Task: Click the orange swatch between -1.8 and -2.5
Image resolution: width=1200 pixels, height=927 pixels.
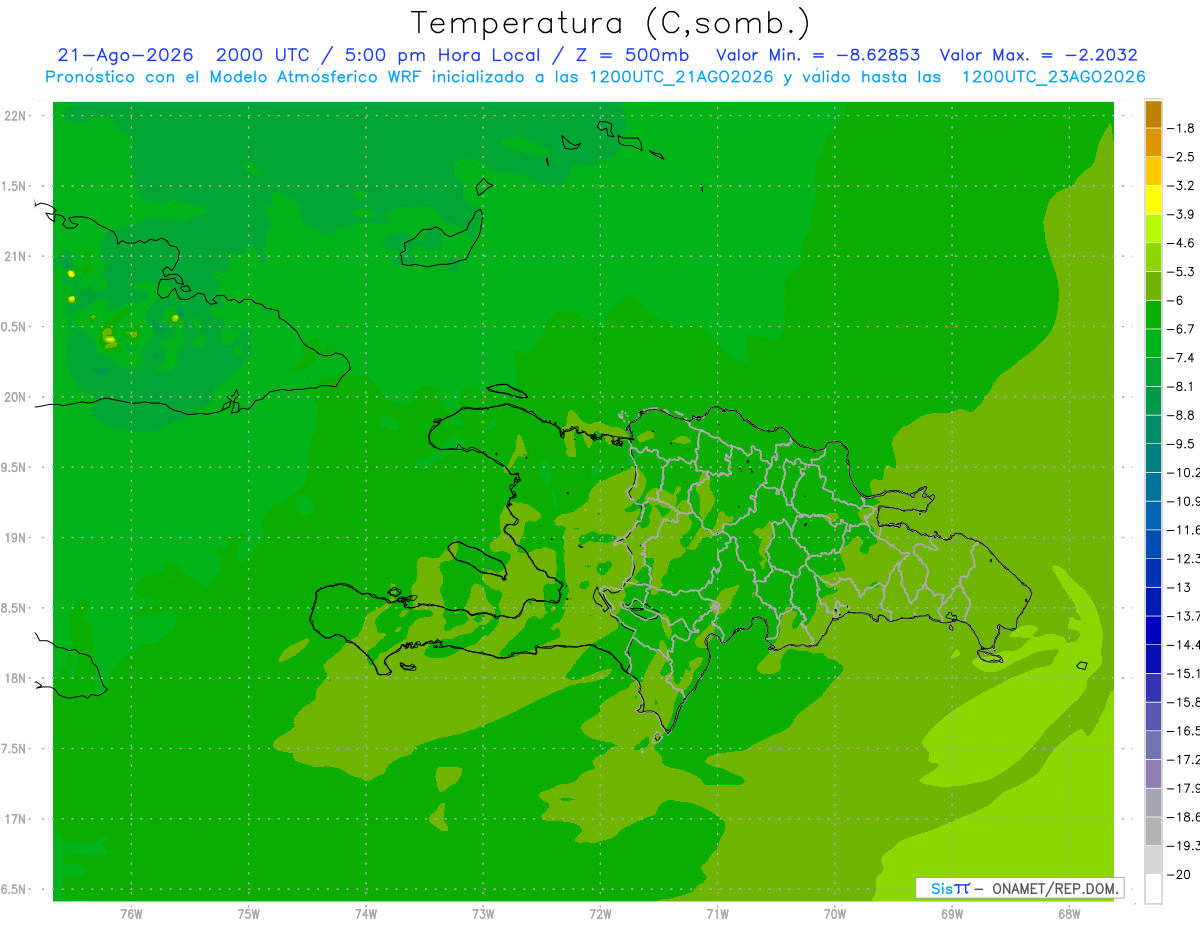Action: (x=1153, y=142)
